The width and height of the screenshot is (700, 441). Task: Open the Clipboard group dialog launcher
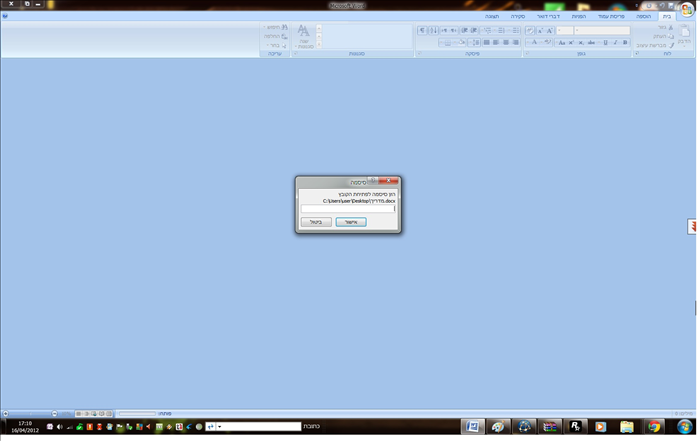(637, 53)
